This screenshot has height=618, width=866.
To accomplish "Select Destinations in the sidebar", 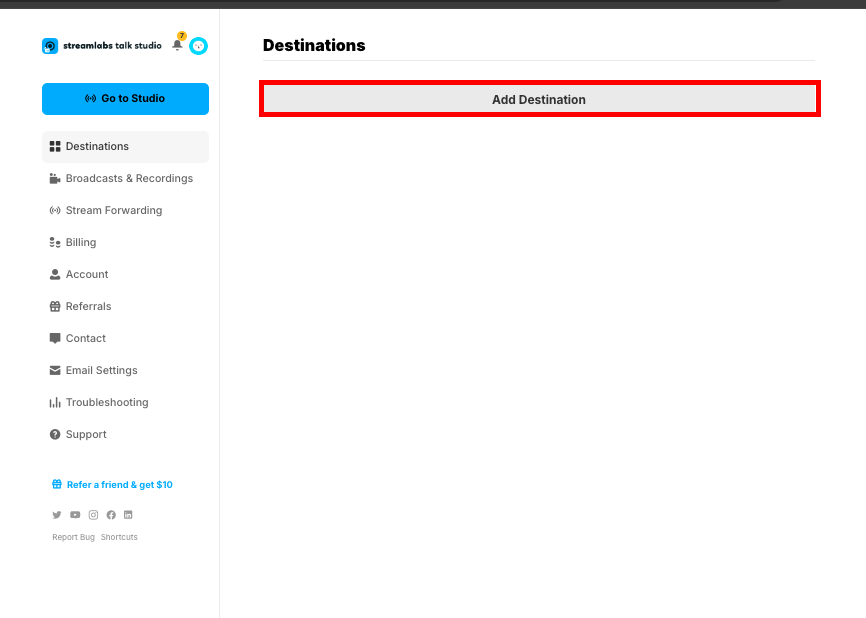I will click(97, 146).
